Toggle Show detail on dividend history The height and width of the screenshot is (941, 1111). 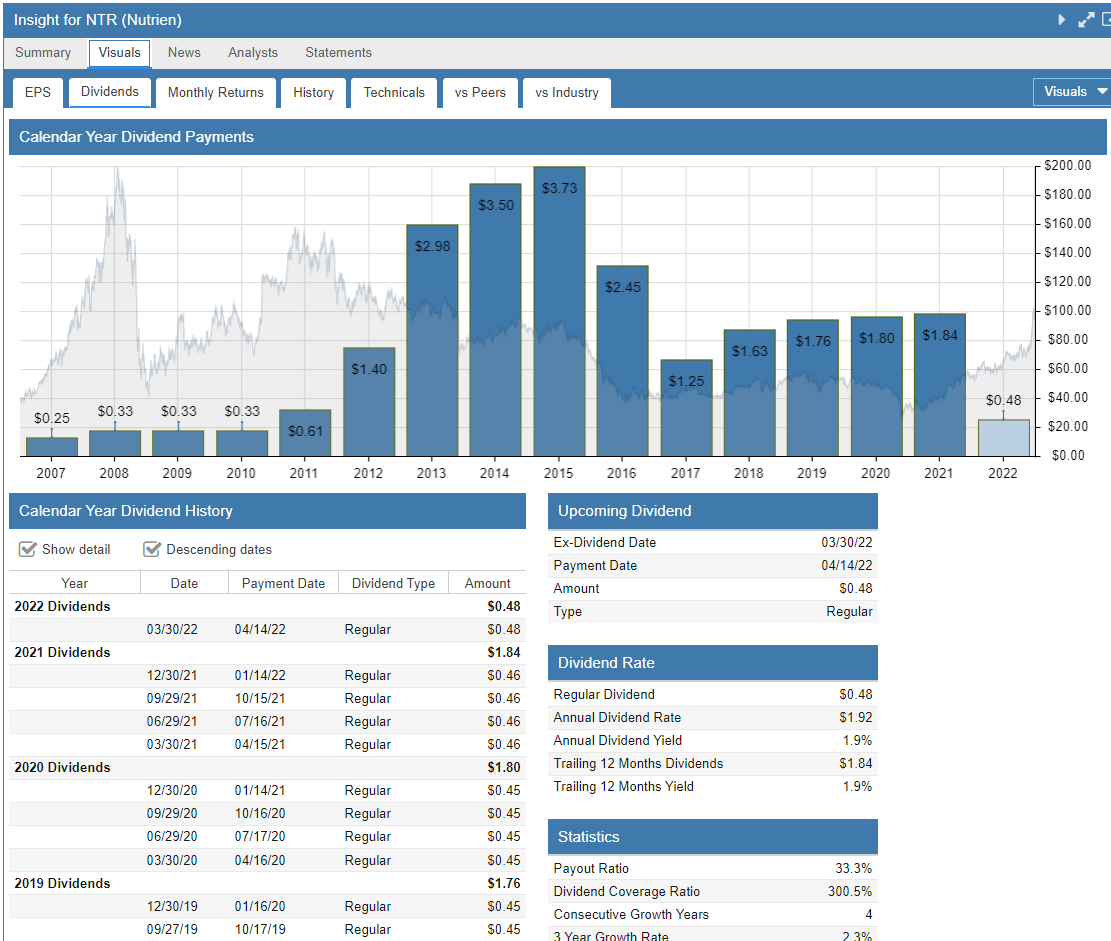(27, 549)
